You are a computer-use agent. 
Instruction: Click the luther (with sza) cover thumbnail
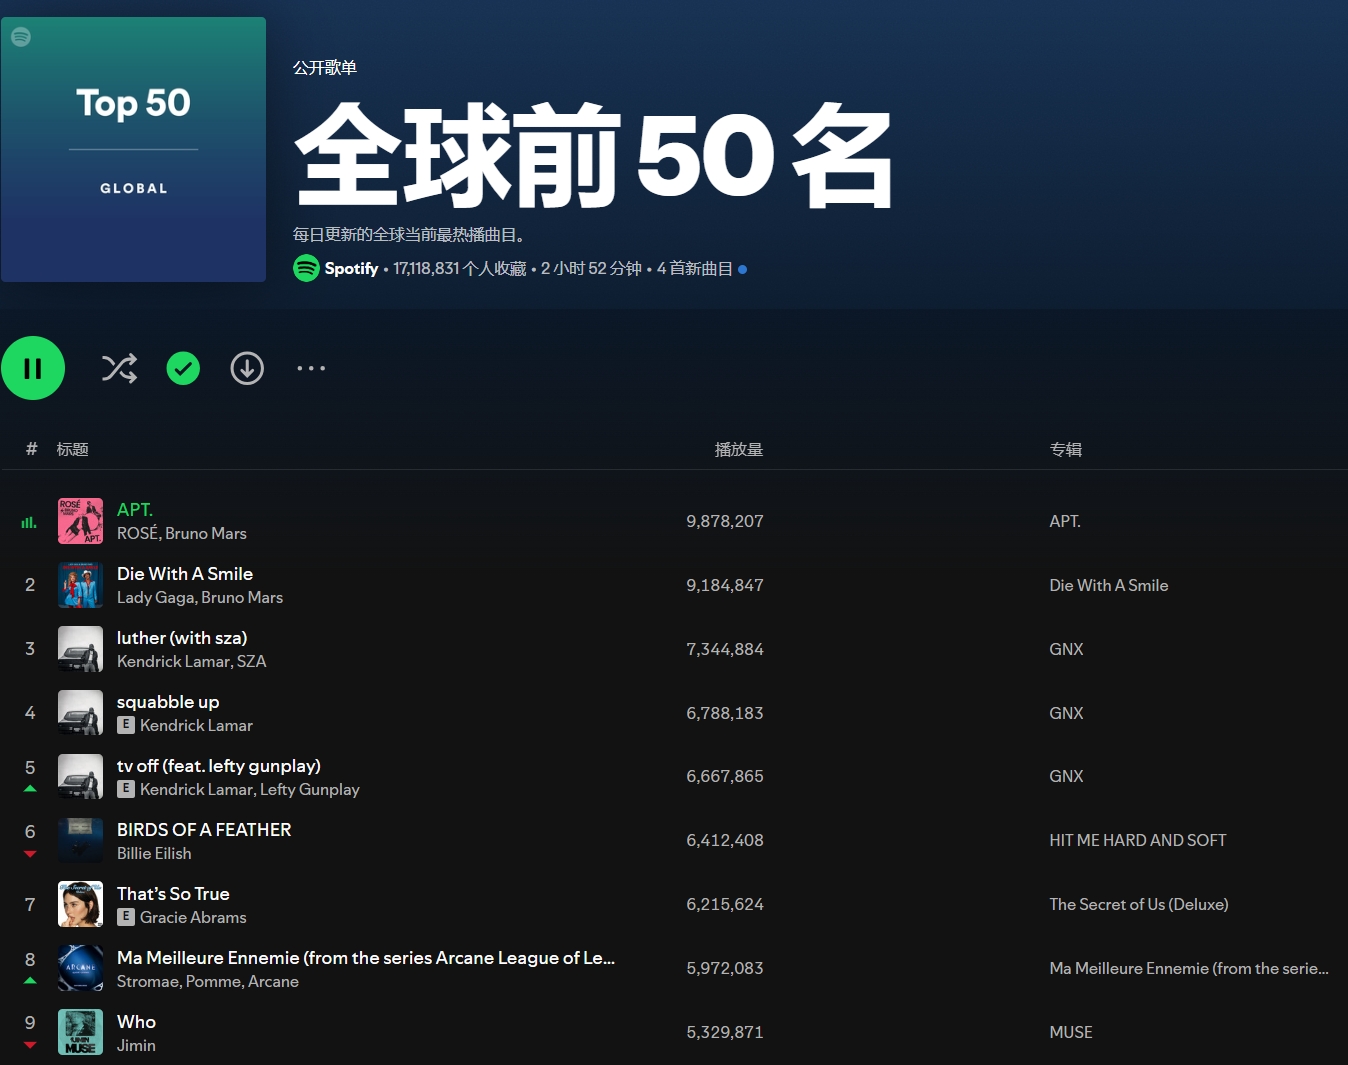[x=80, y=649]
